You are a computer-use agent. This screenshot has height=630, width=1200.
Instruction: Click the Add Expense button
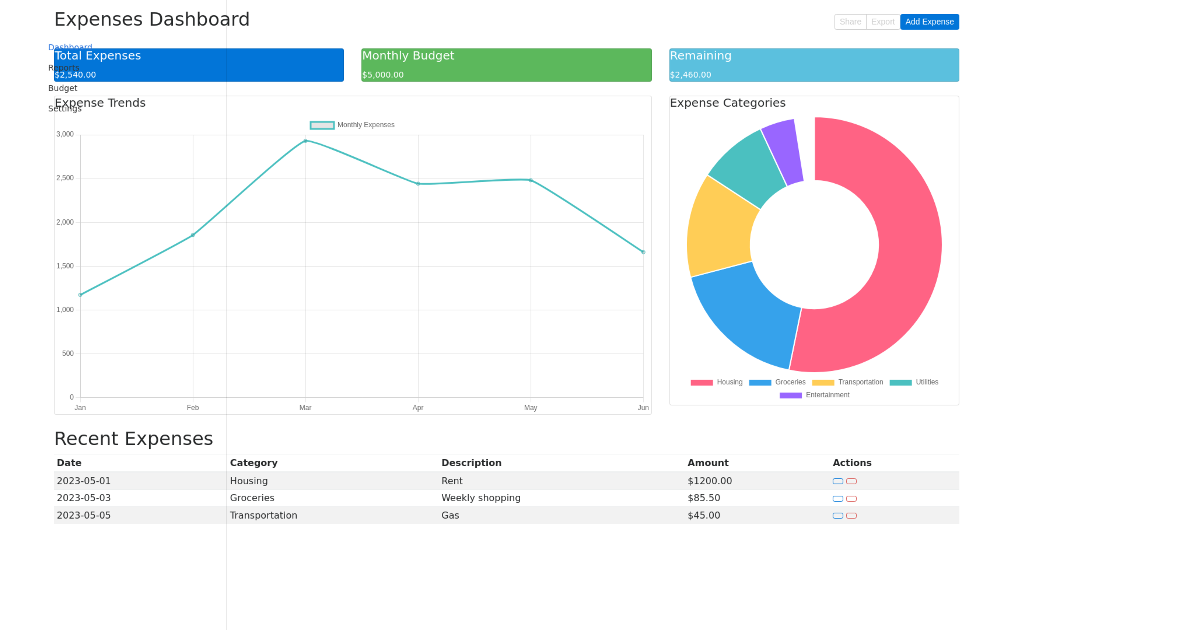(x=929, y=21)
